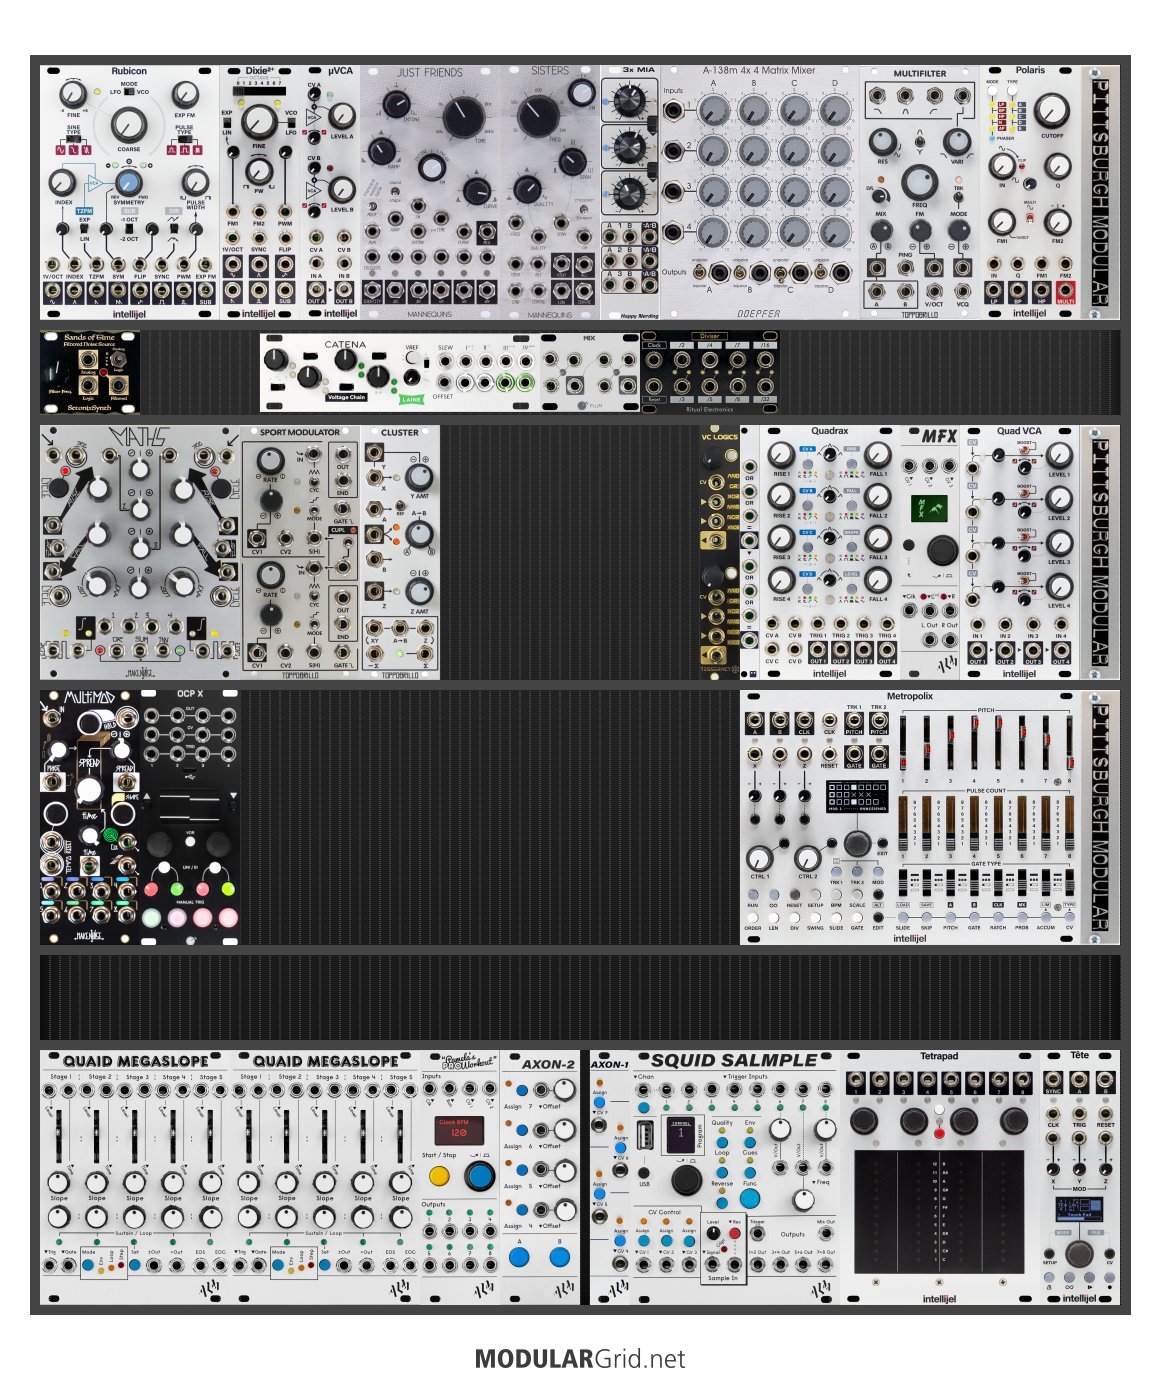Flip the Dixie II+ EXP/LIN switch
This screenshot has width=1161, height=1380.
point(227,123)
